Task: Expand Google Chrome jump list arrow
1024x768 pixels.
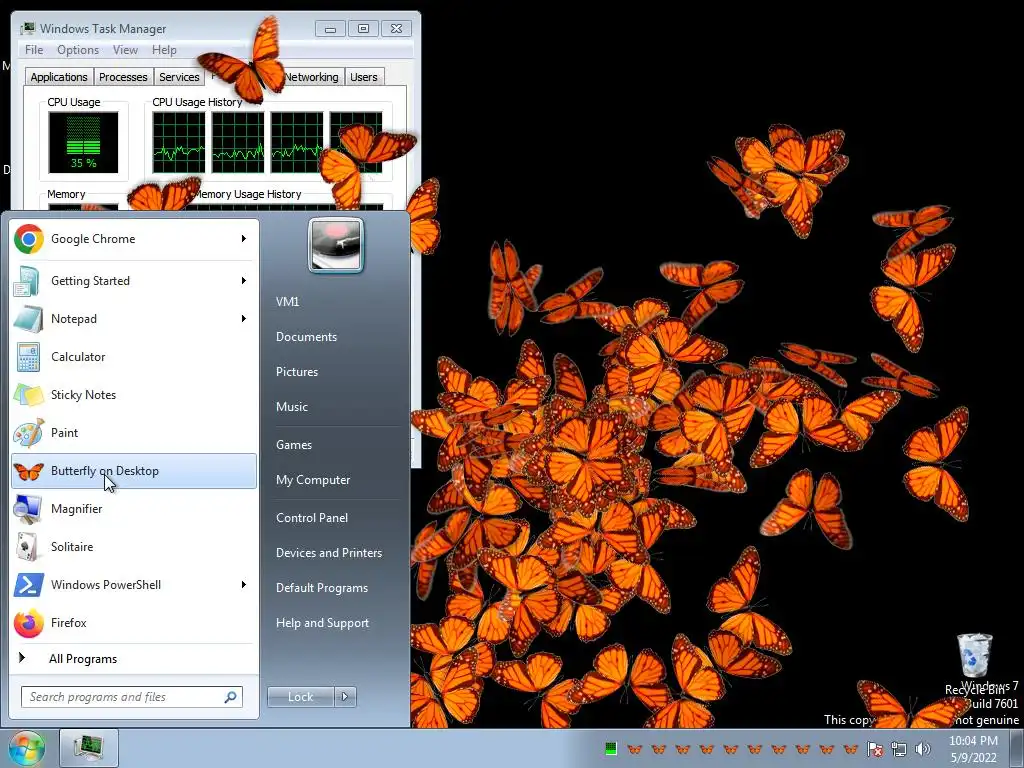Action: pyautogui.click(x=244, y=239)
